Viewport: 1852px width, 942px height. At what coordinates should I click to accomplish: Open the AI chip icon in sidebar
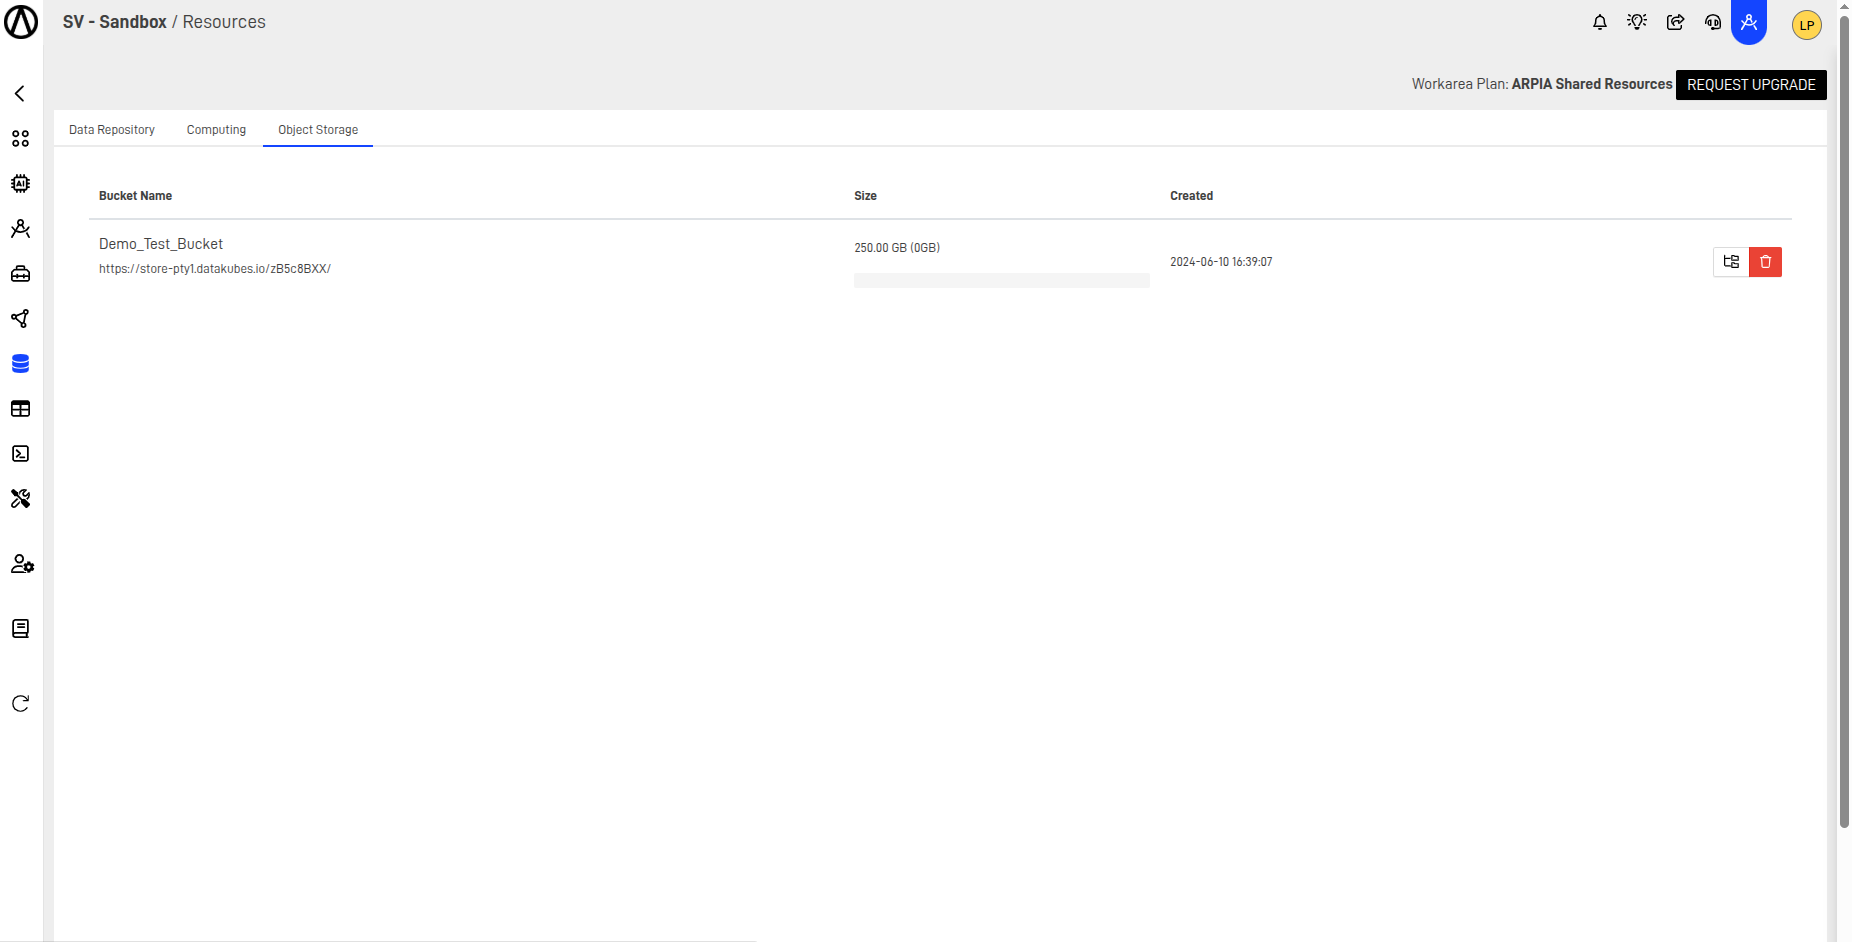20,183
